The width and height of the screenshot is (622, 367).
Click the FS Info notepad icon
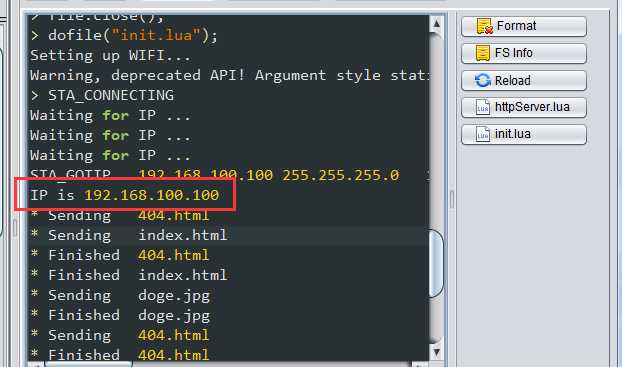[483, 53]
